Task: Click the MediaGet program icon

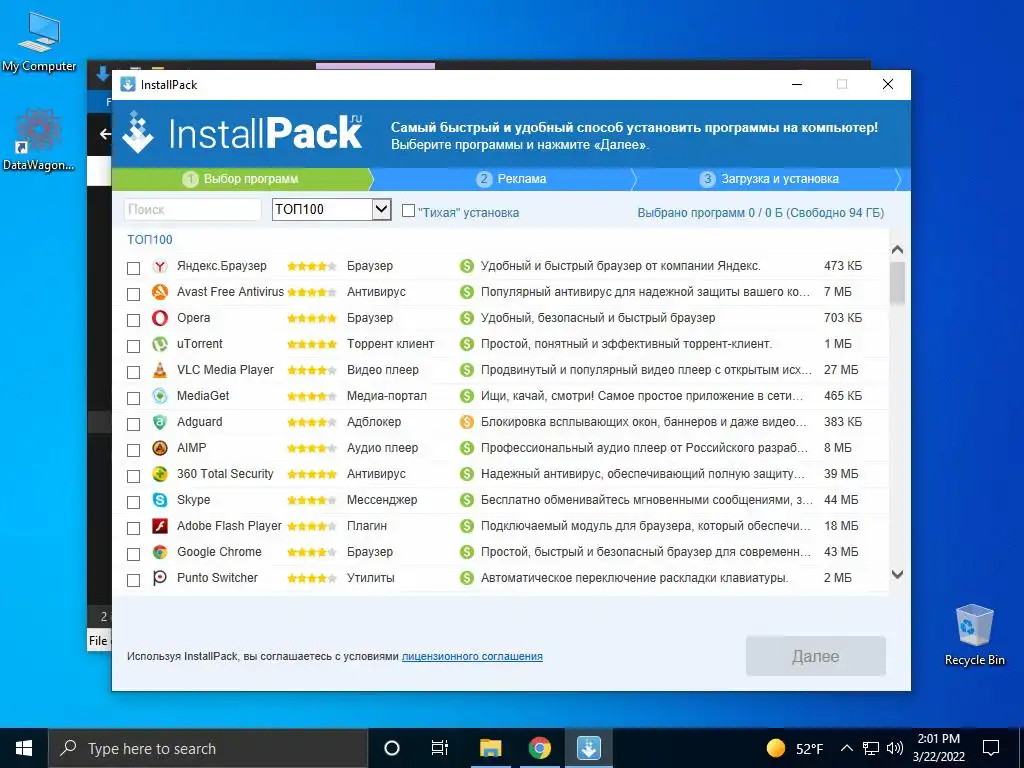Action: [x=160, y=396]
